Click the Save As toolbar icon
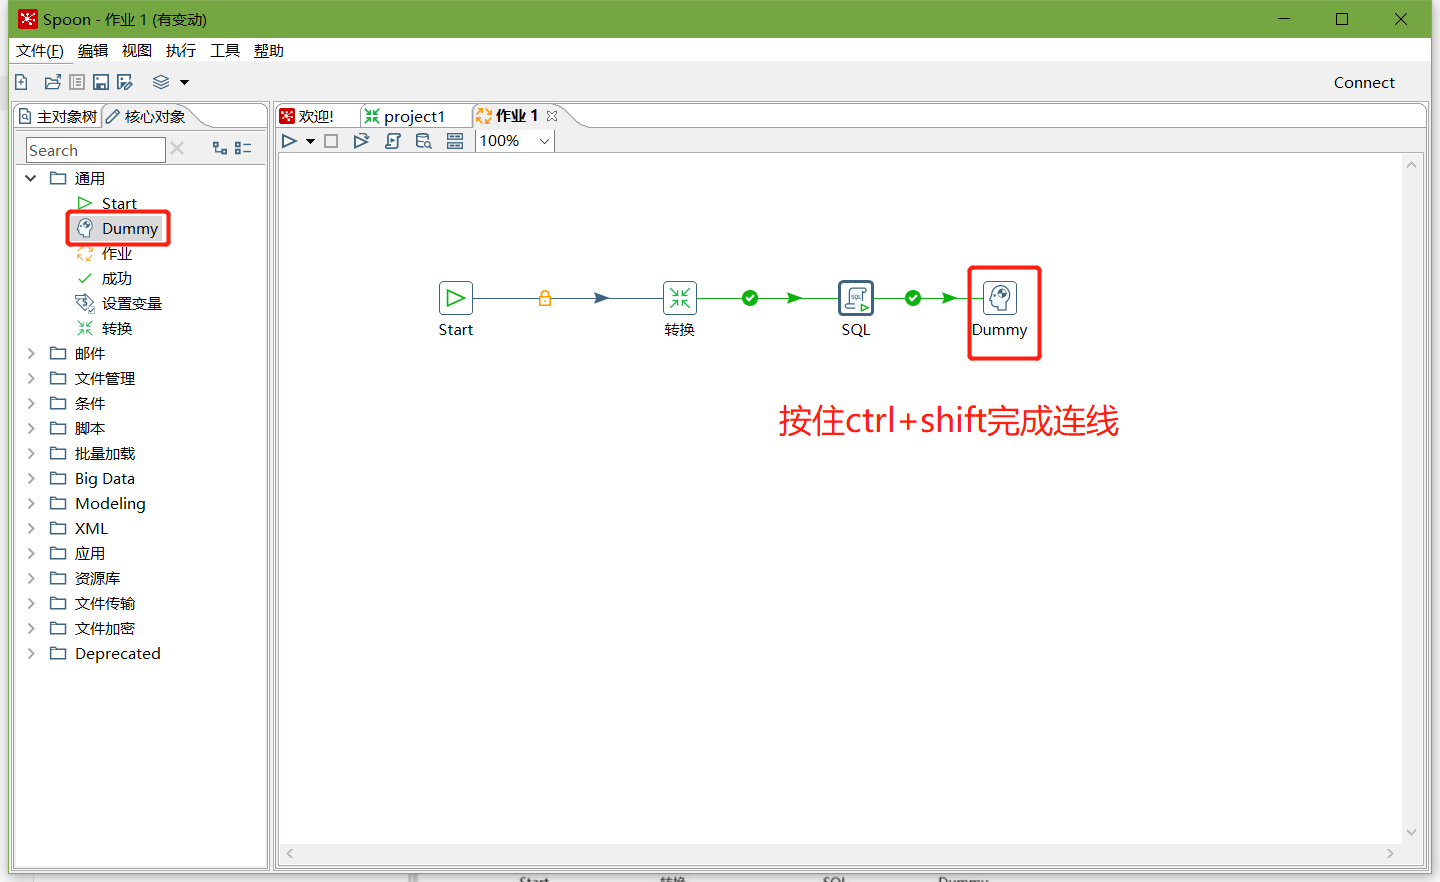 click(x=125, y=82)
